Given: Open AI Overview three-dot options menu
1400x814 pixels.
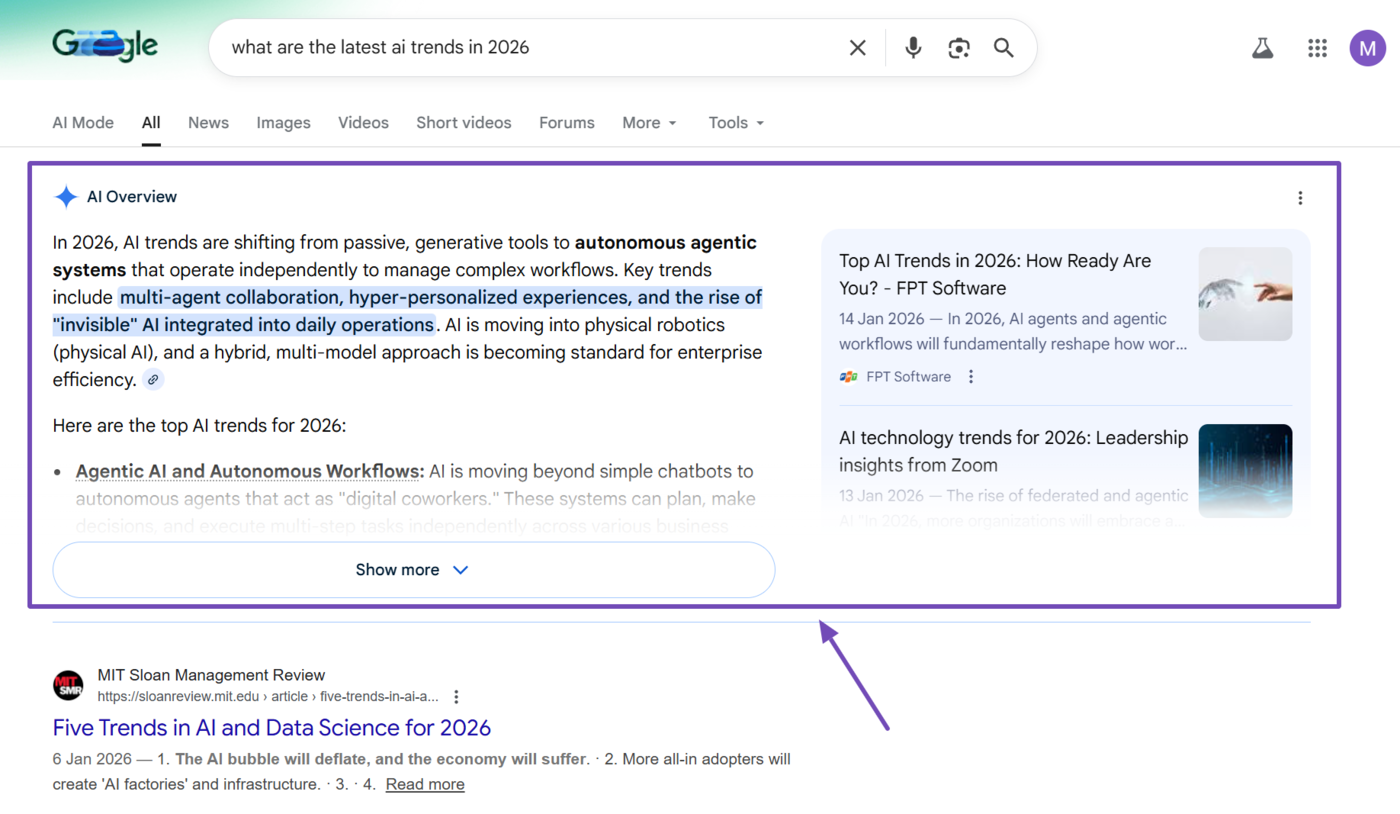Looking at the screenshot, I should point(1300,198).
